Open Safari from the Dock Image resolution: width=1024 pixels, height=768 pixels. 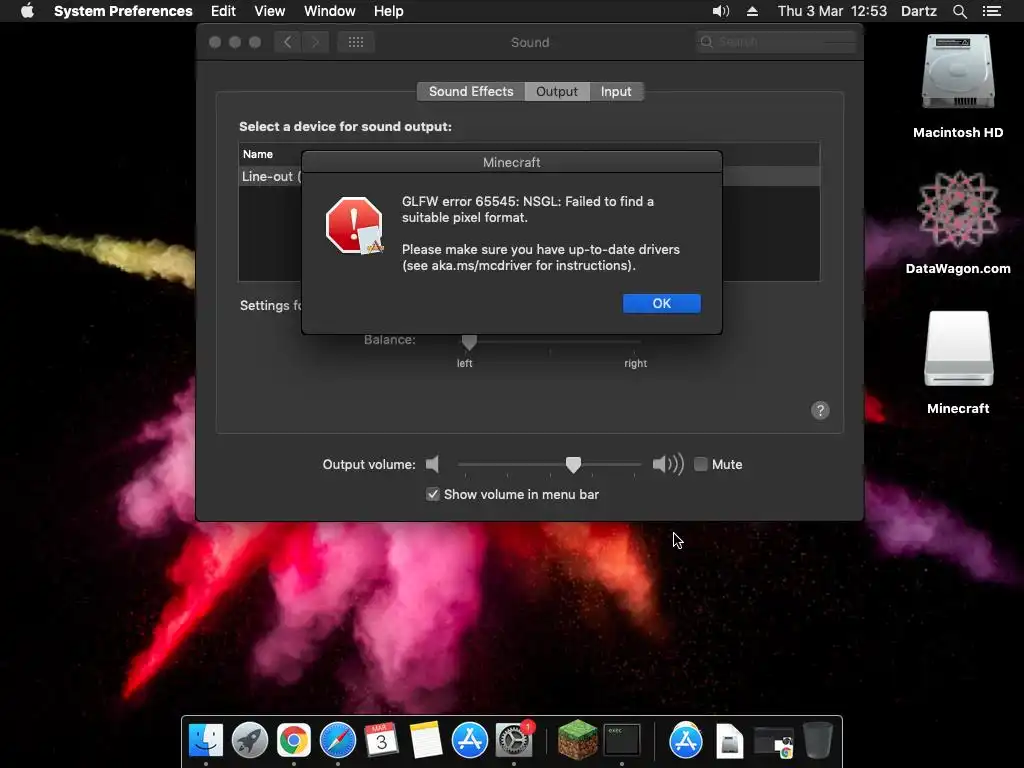(x=338, y=741)
